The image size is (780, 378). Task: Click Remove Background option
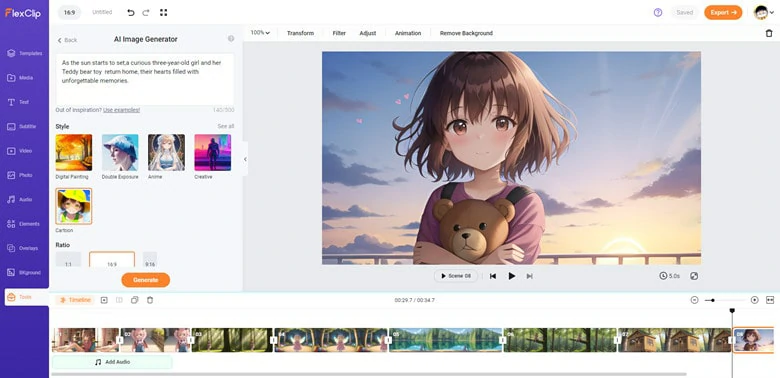466,33
